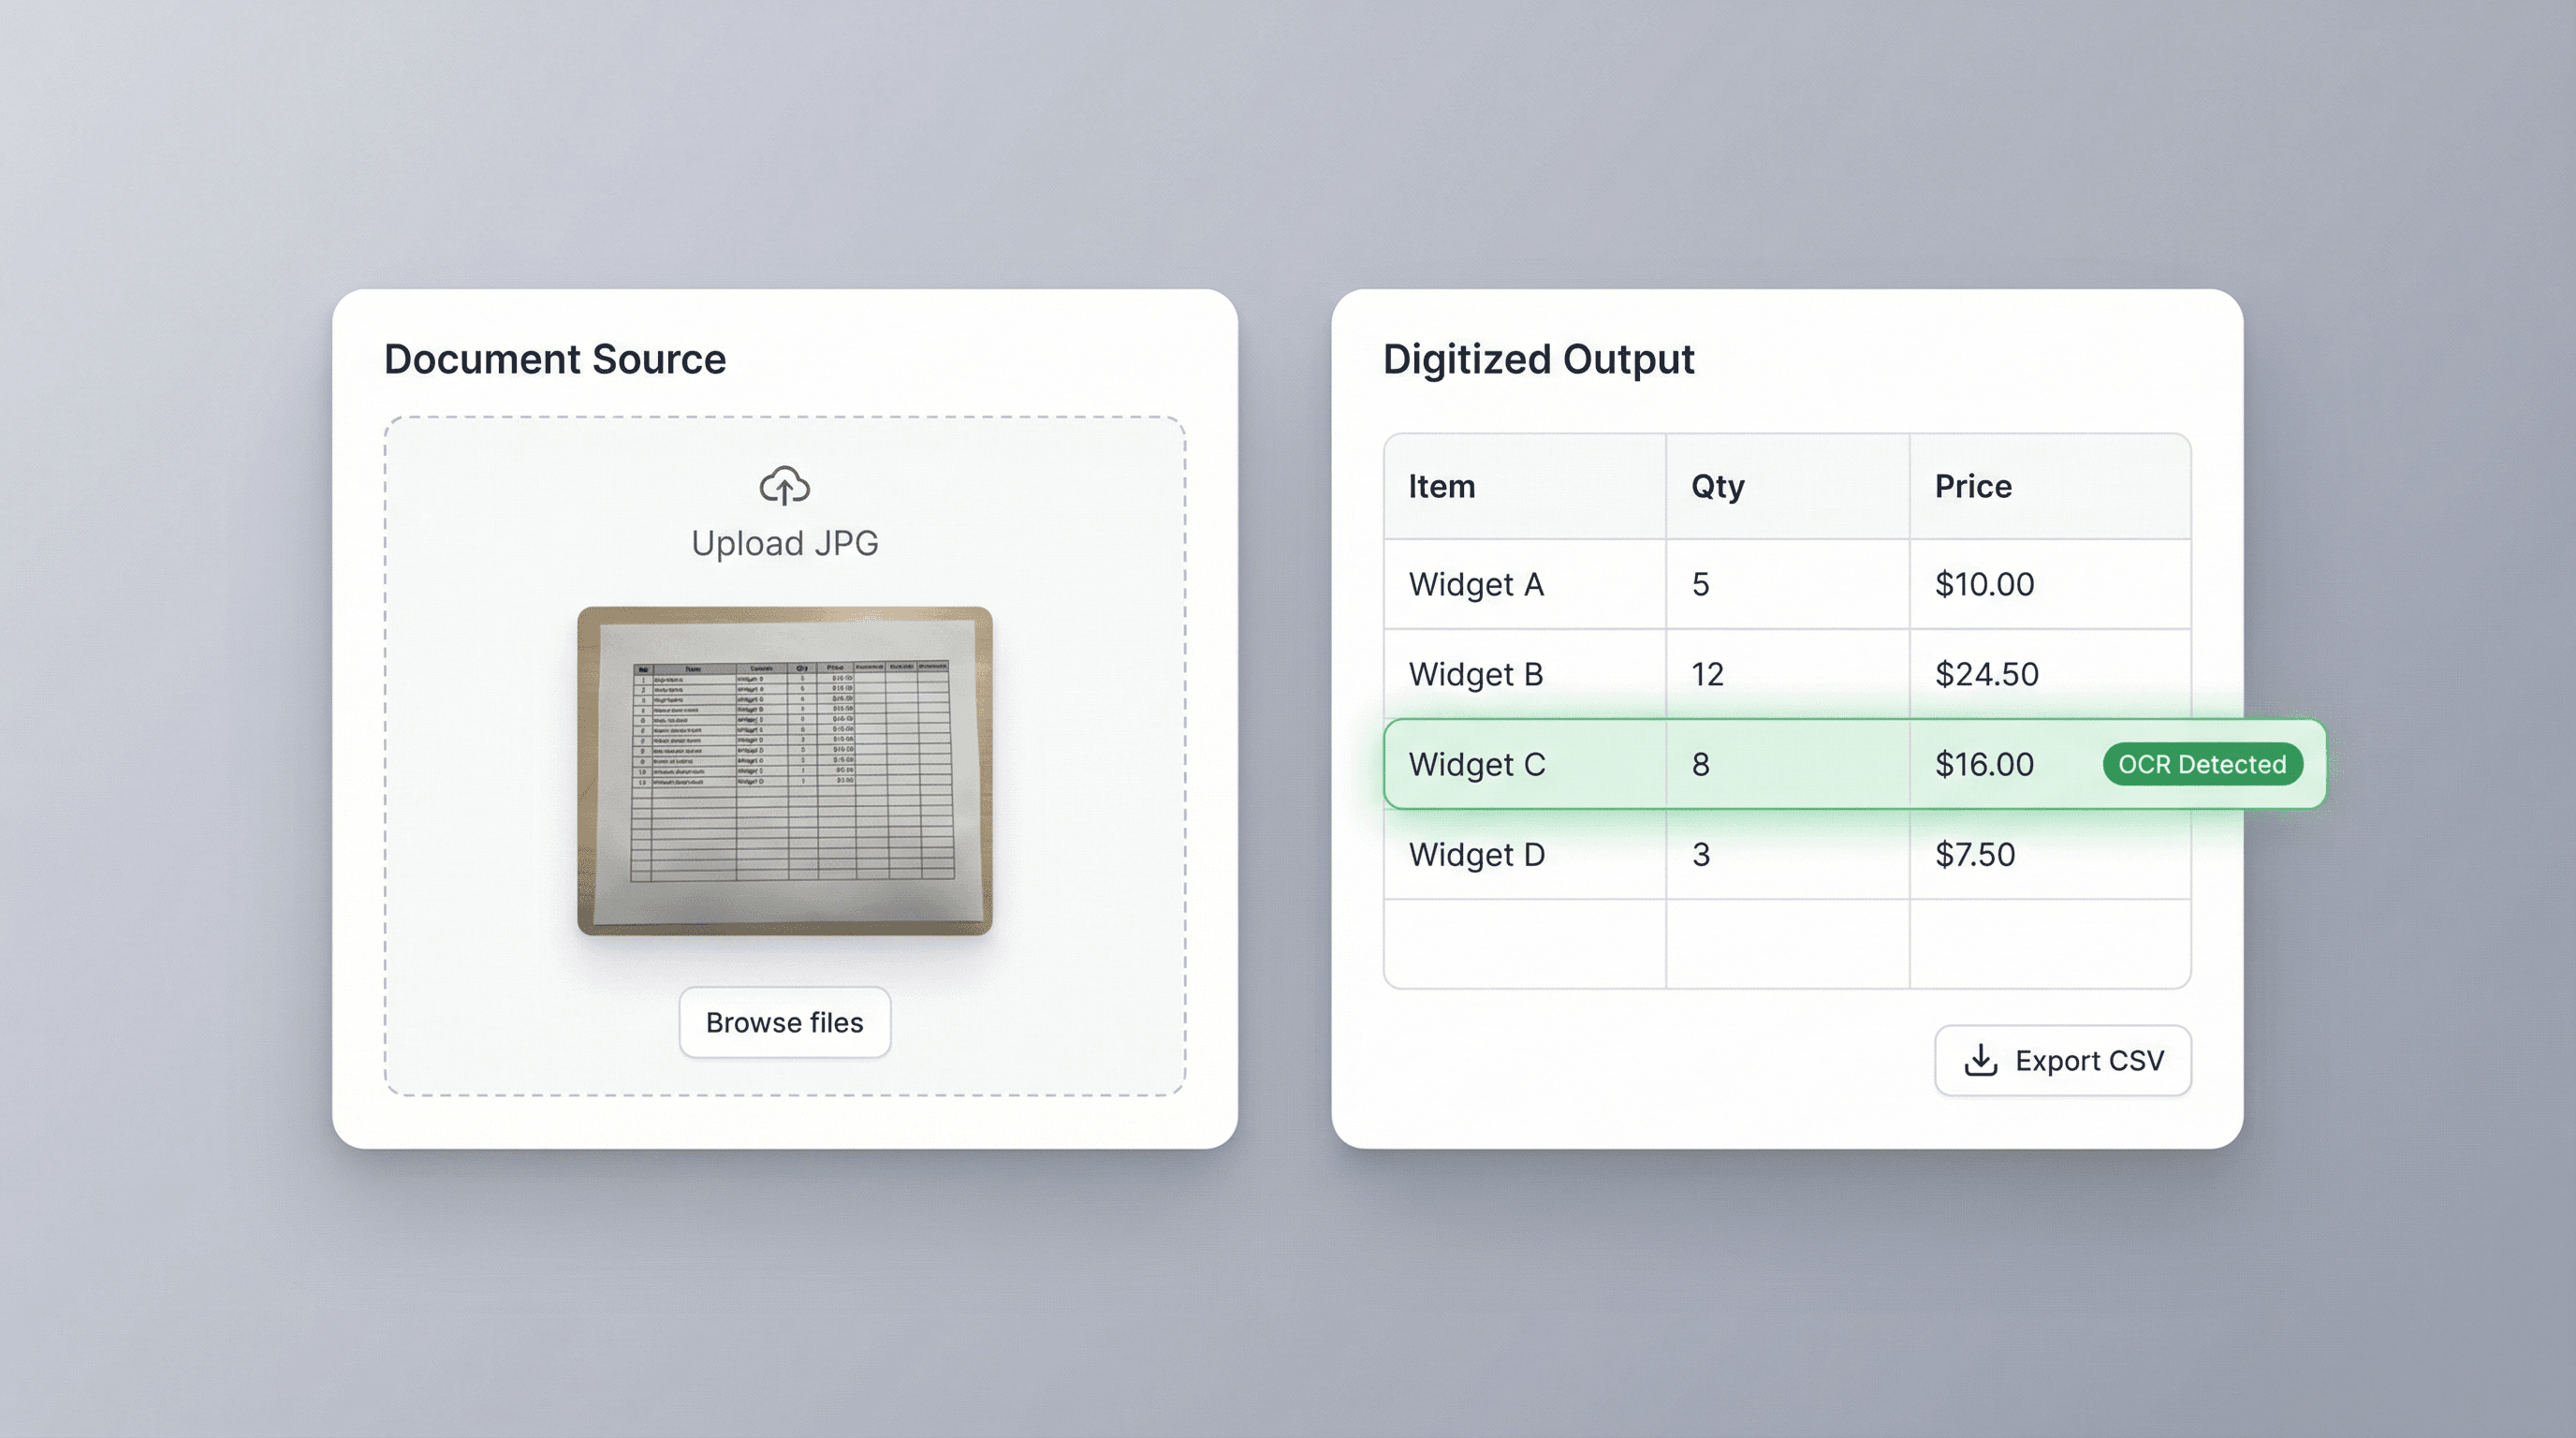
Task: Click the cloud upload icon
Action: 784,486
